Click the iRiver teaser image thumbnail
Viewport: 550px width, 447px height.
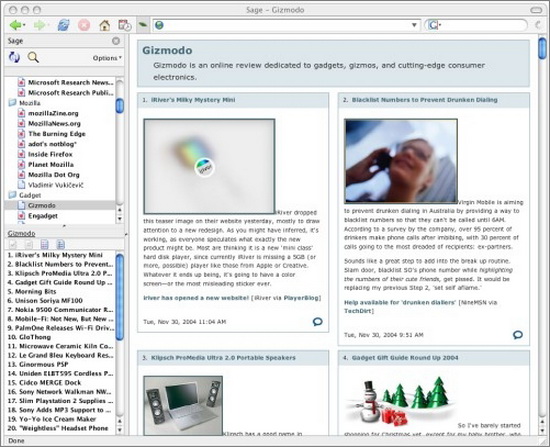point(209,166)
